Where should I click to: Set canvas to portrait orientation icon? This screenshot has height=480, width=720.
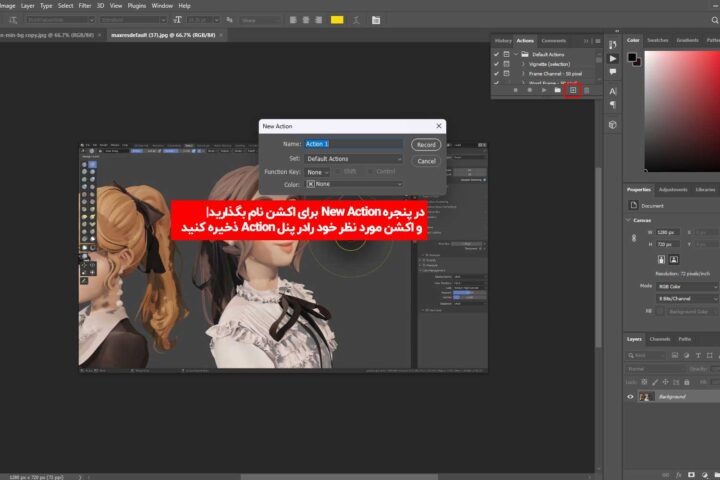click(661, 260)
